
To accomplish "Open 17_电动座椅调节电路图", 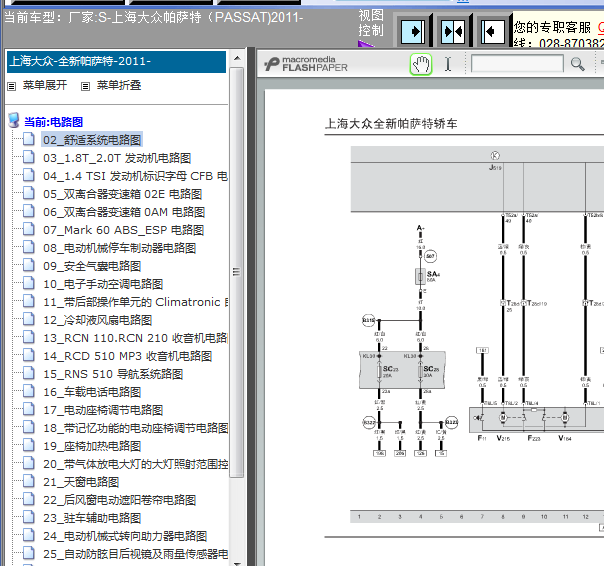I will point(103,410).
